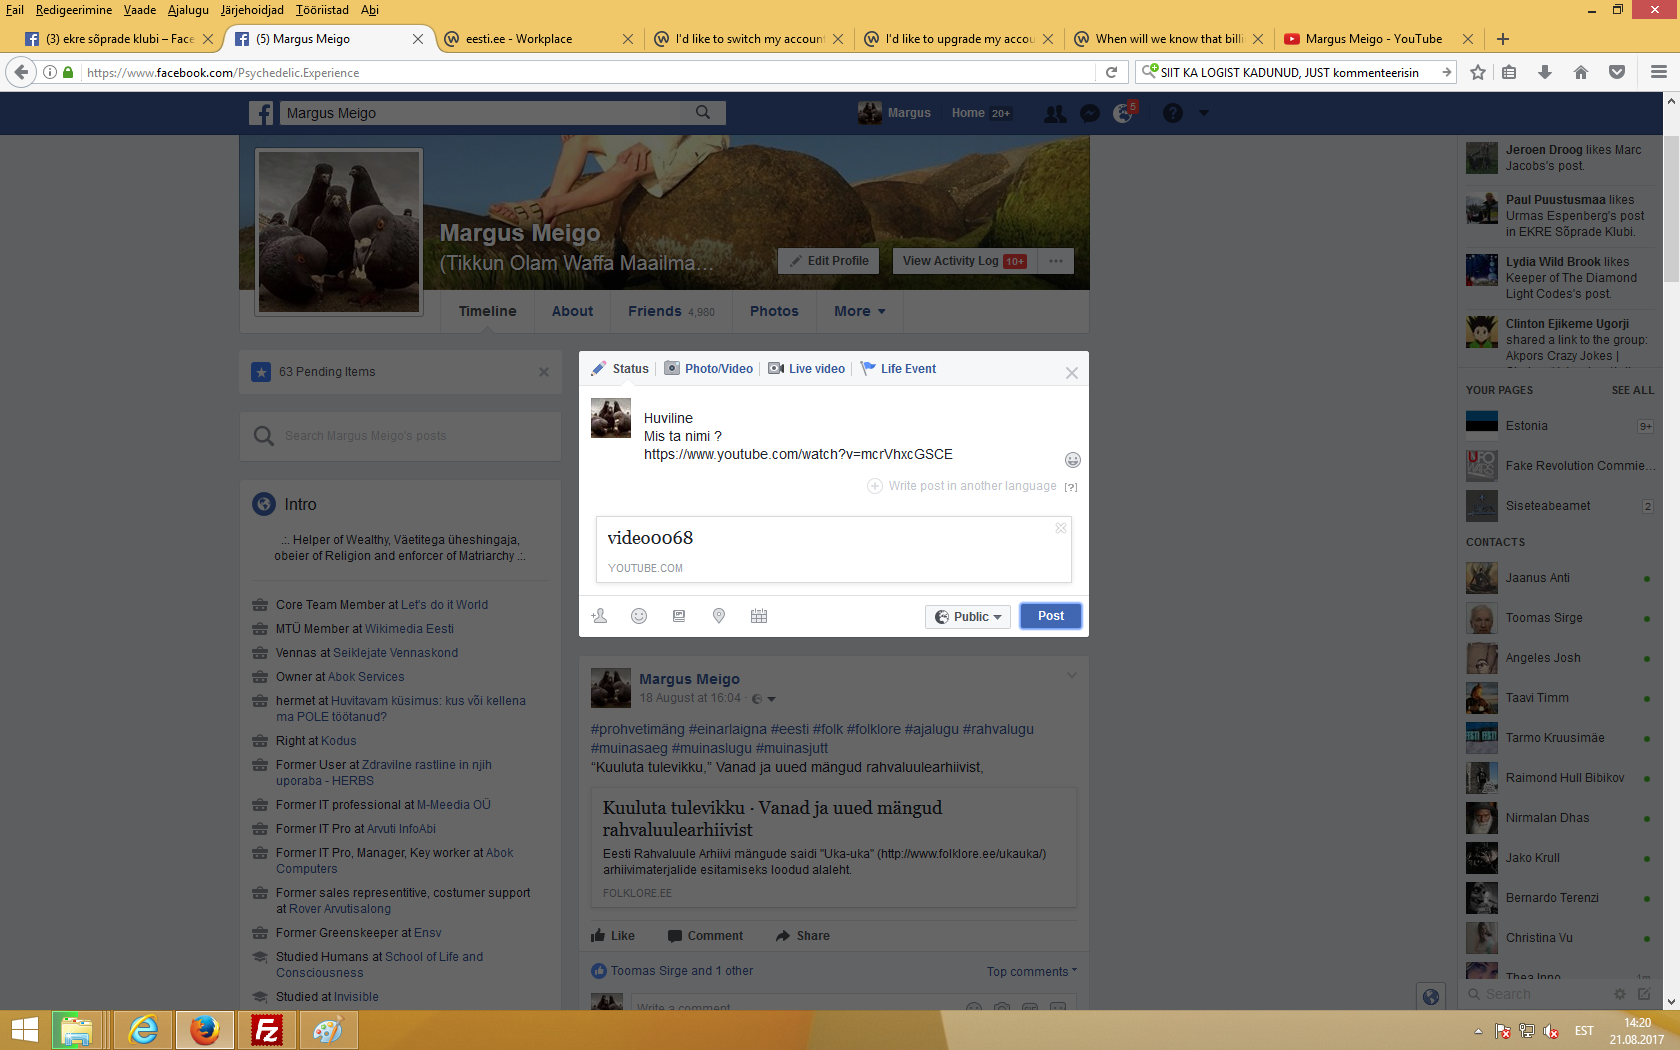Reload the page with the refresh icon
Image resolution: width=1680 pixels, height=1050 pixels.
coord(1111,72)
